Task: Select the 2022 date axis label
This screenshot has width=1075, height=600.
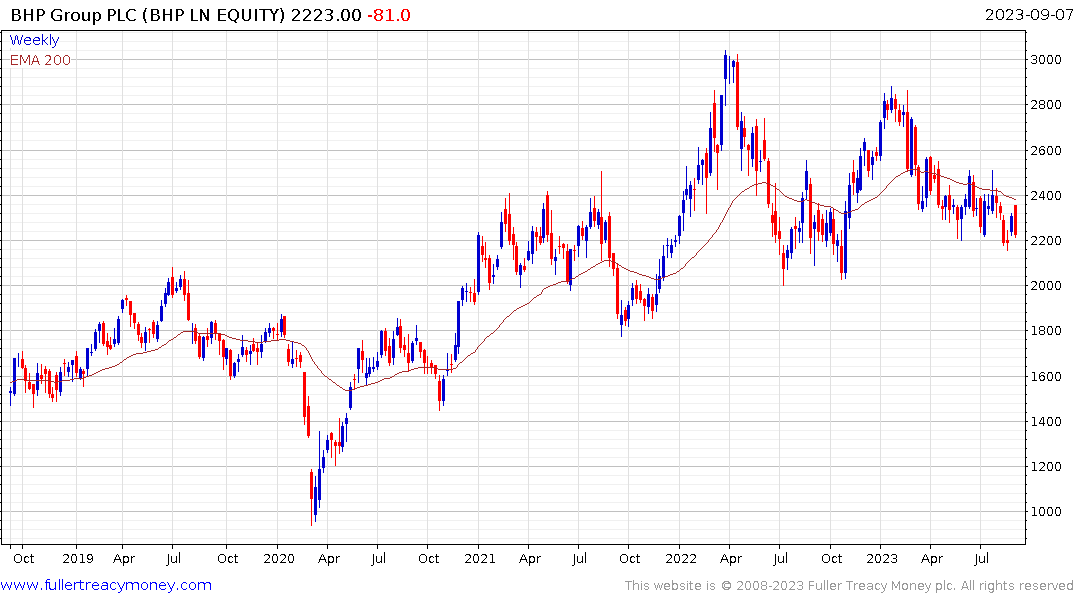Action: click(681, 558)
